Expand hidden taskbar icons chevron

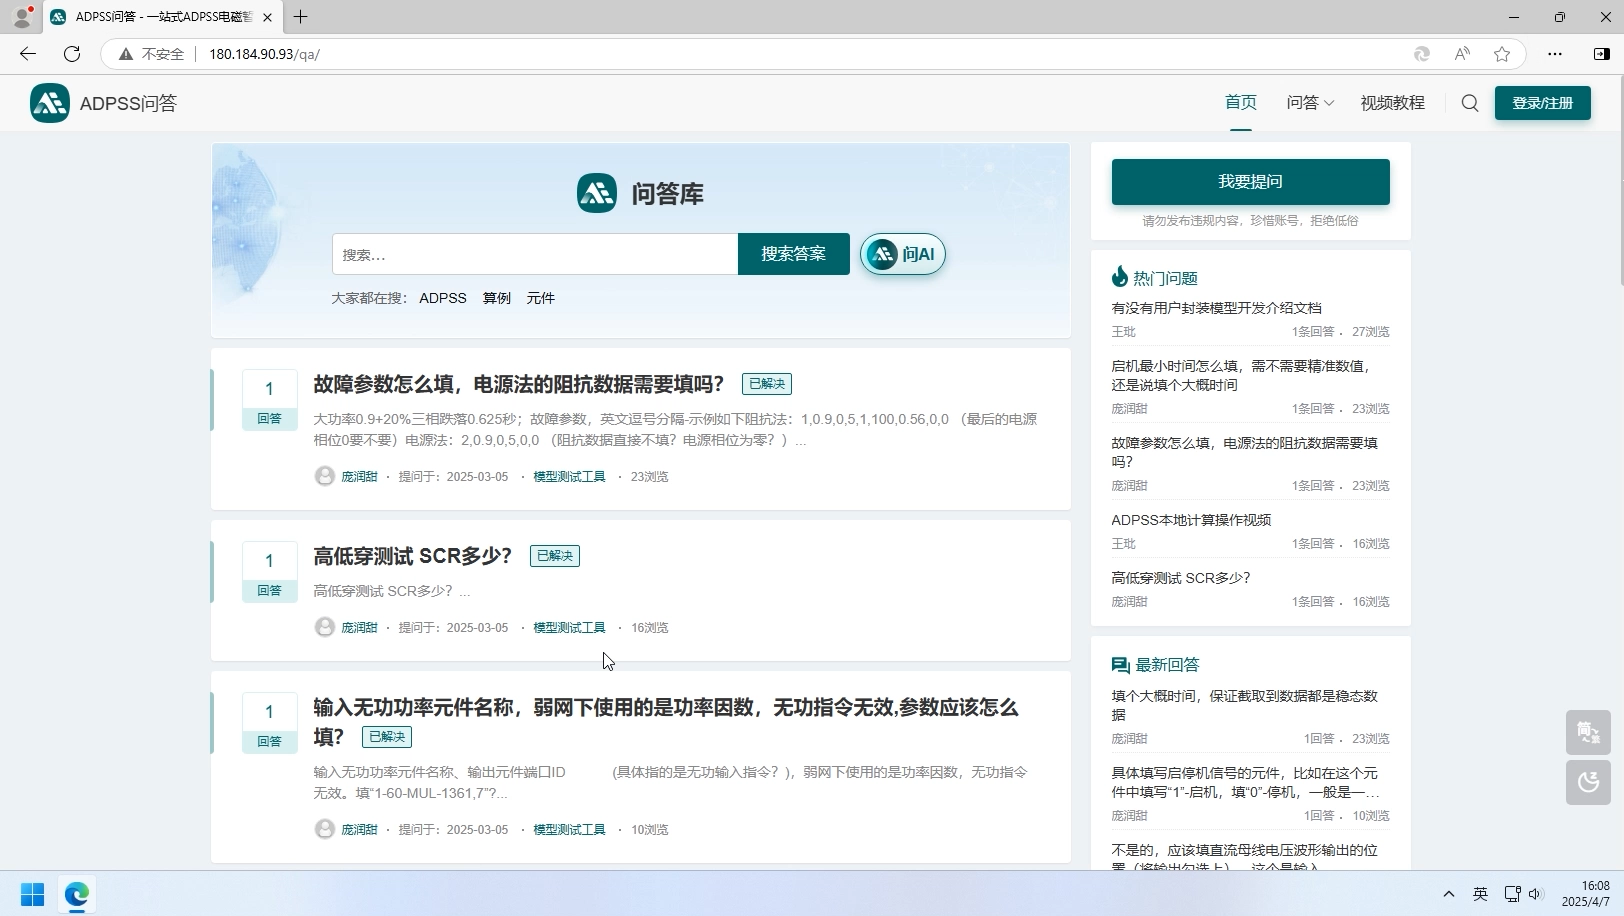click(x=1448, y=895)
